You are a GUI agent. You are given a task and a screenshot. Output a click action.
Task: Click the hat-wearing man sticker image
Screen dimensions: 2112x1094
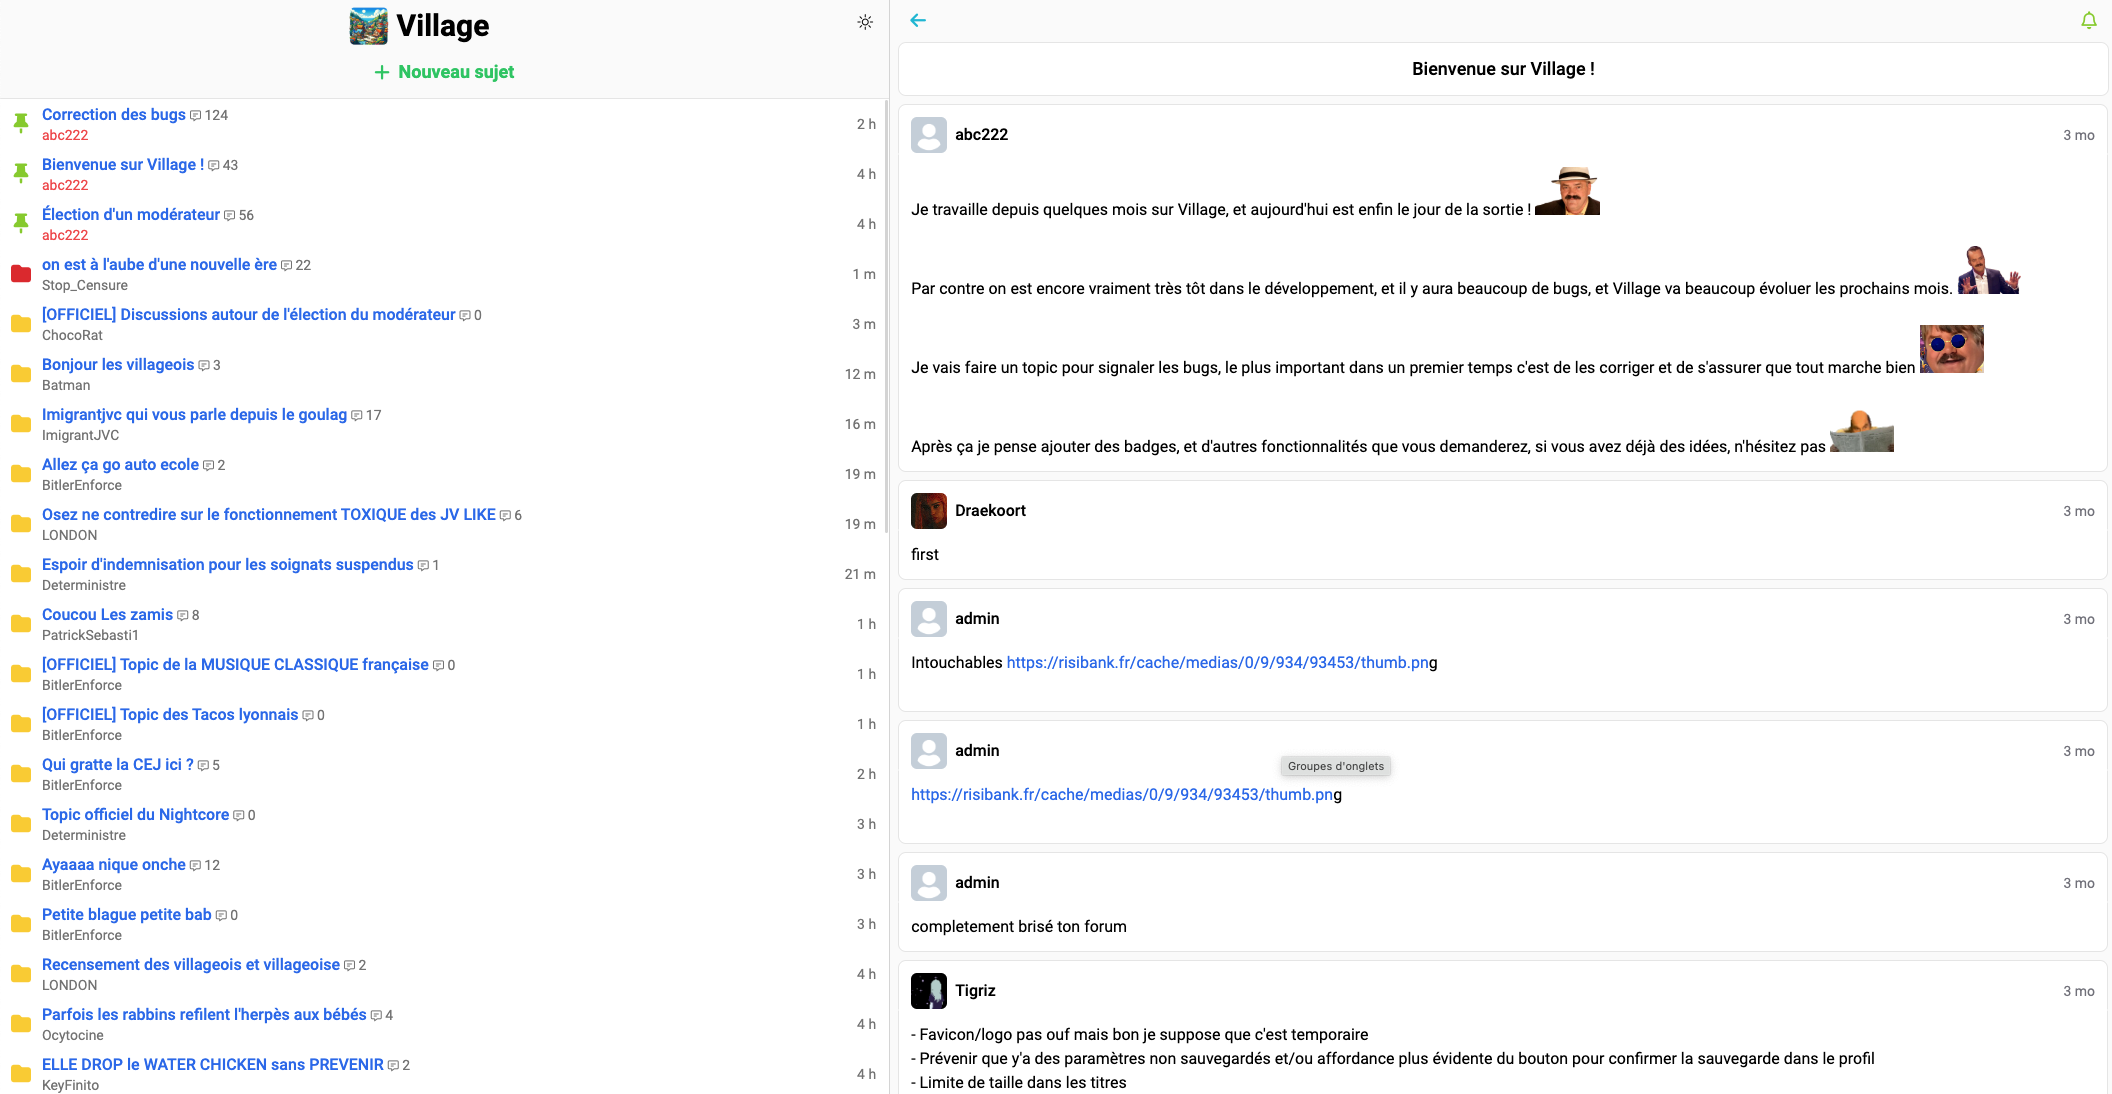pyautogui.click(x=1567, y=191)
